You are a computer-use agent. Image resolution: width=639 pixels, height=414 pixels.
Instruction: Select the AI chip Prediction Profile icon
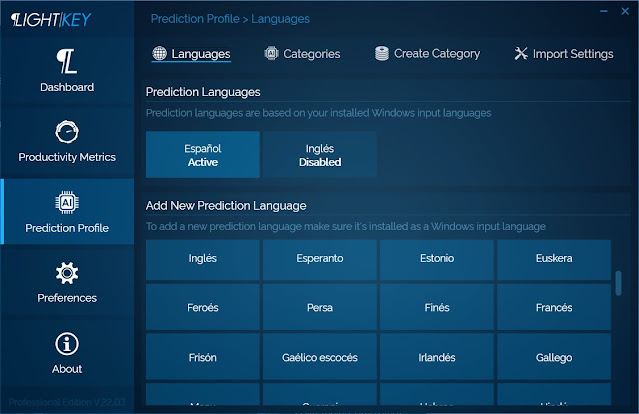[67, 203]
